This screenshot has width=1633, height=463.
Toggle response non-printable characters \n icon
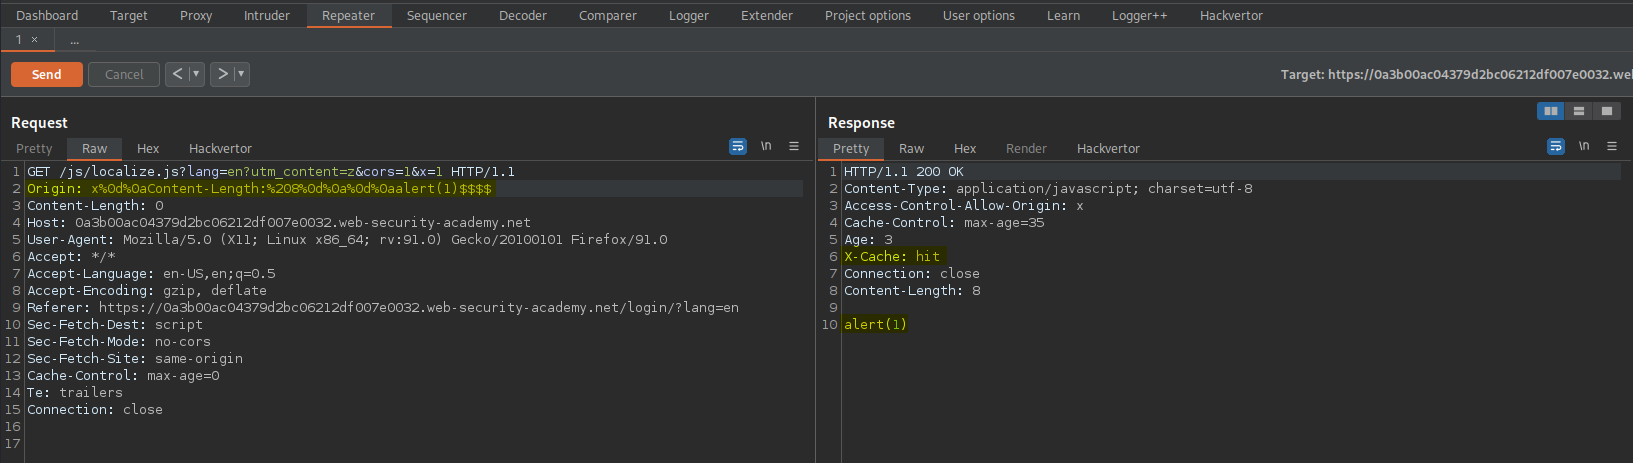coord(1584,146)
